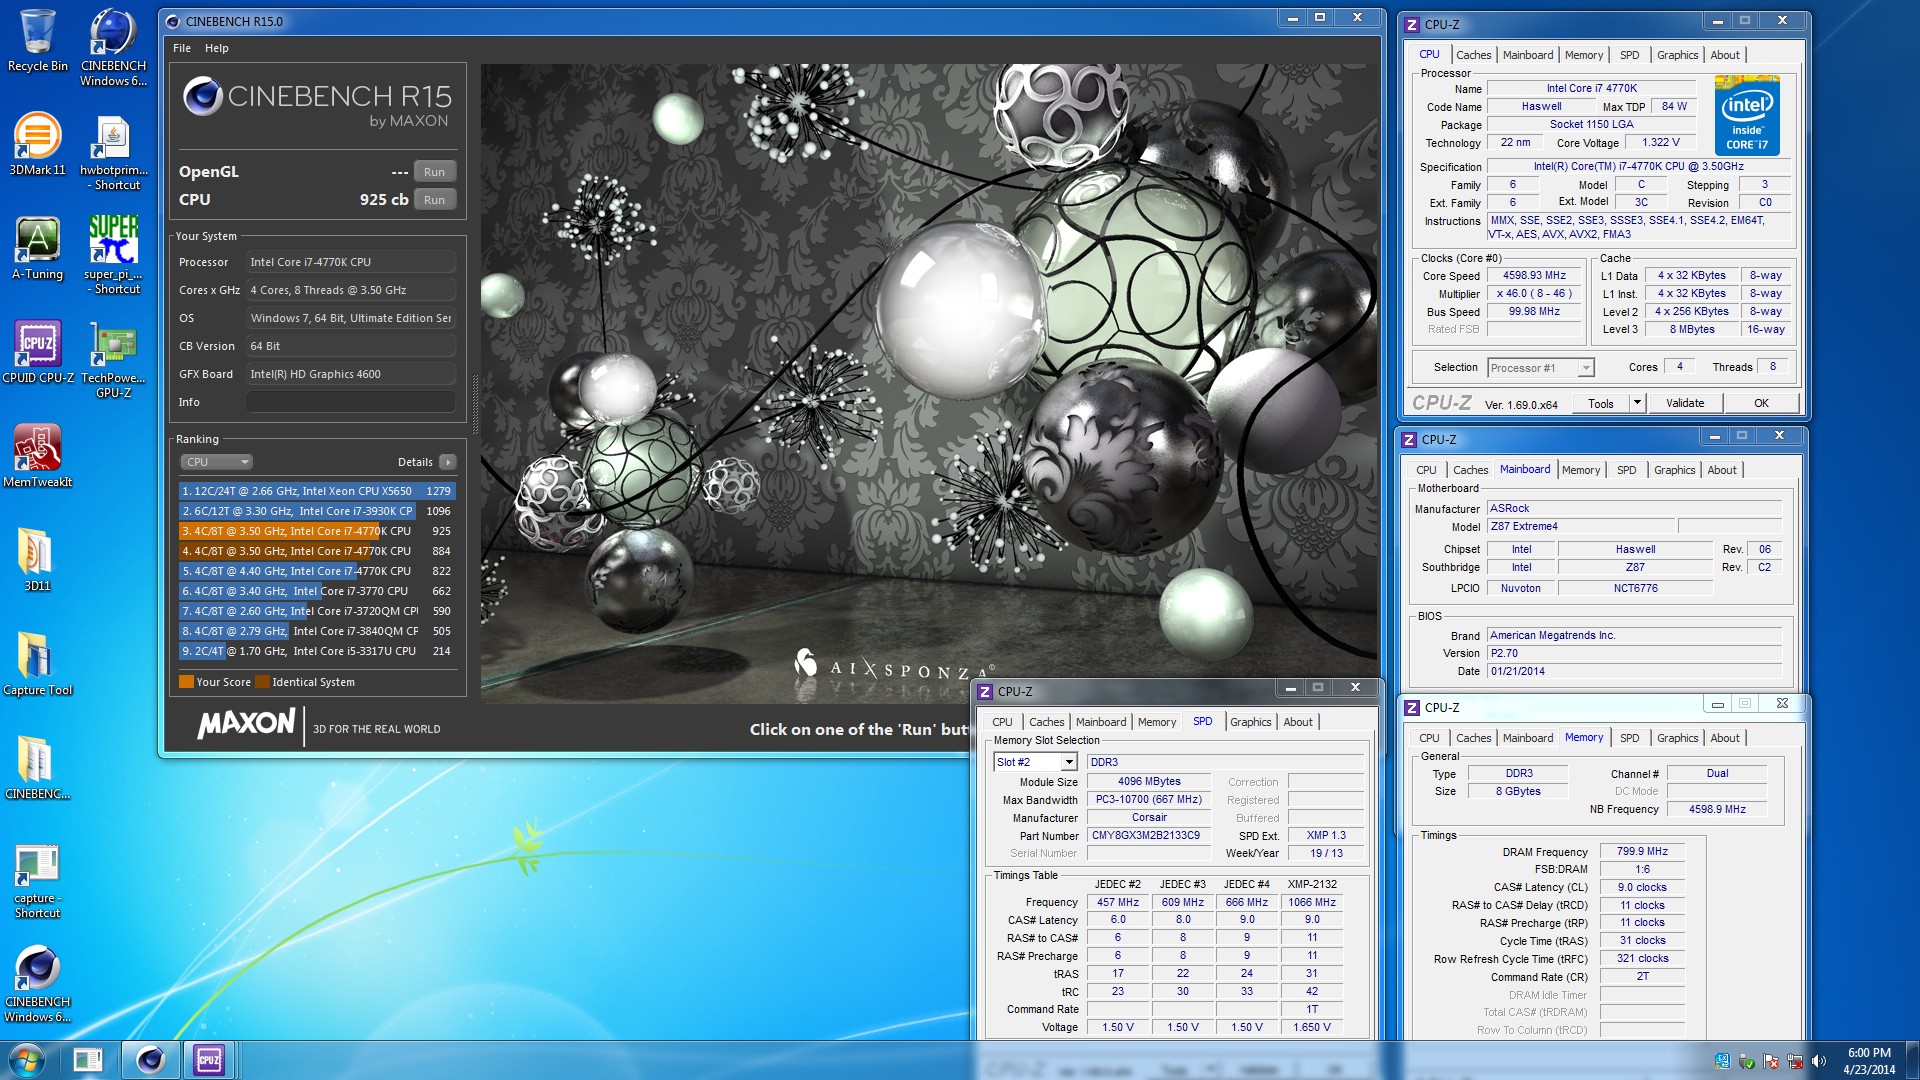This screenshot has height=1080, width=1920.
Task: Click the Info input field in Your System
Action: [x=351, y=402]
